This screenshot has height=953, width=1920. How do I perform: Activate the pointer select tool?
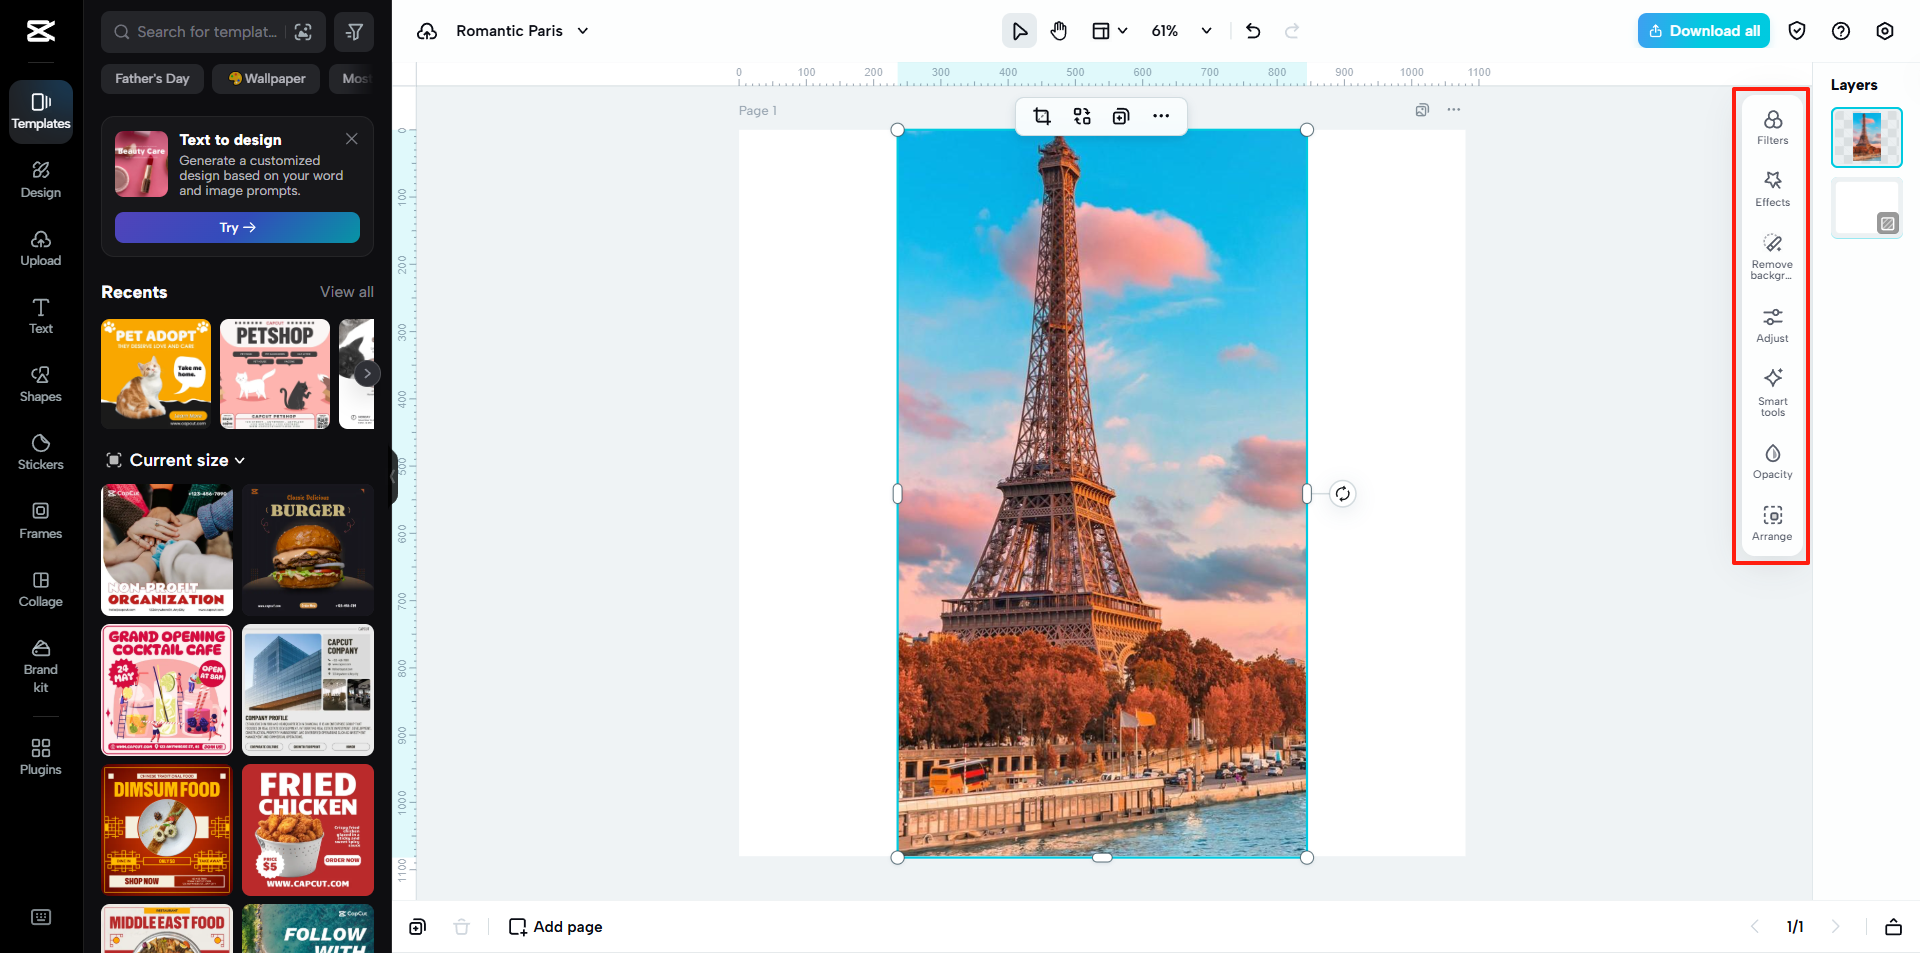point(1019,31)
